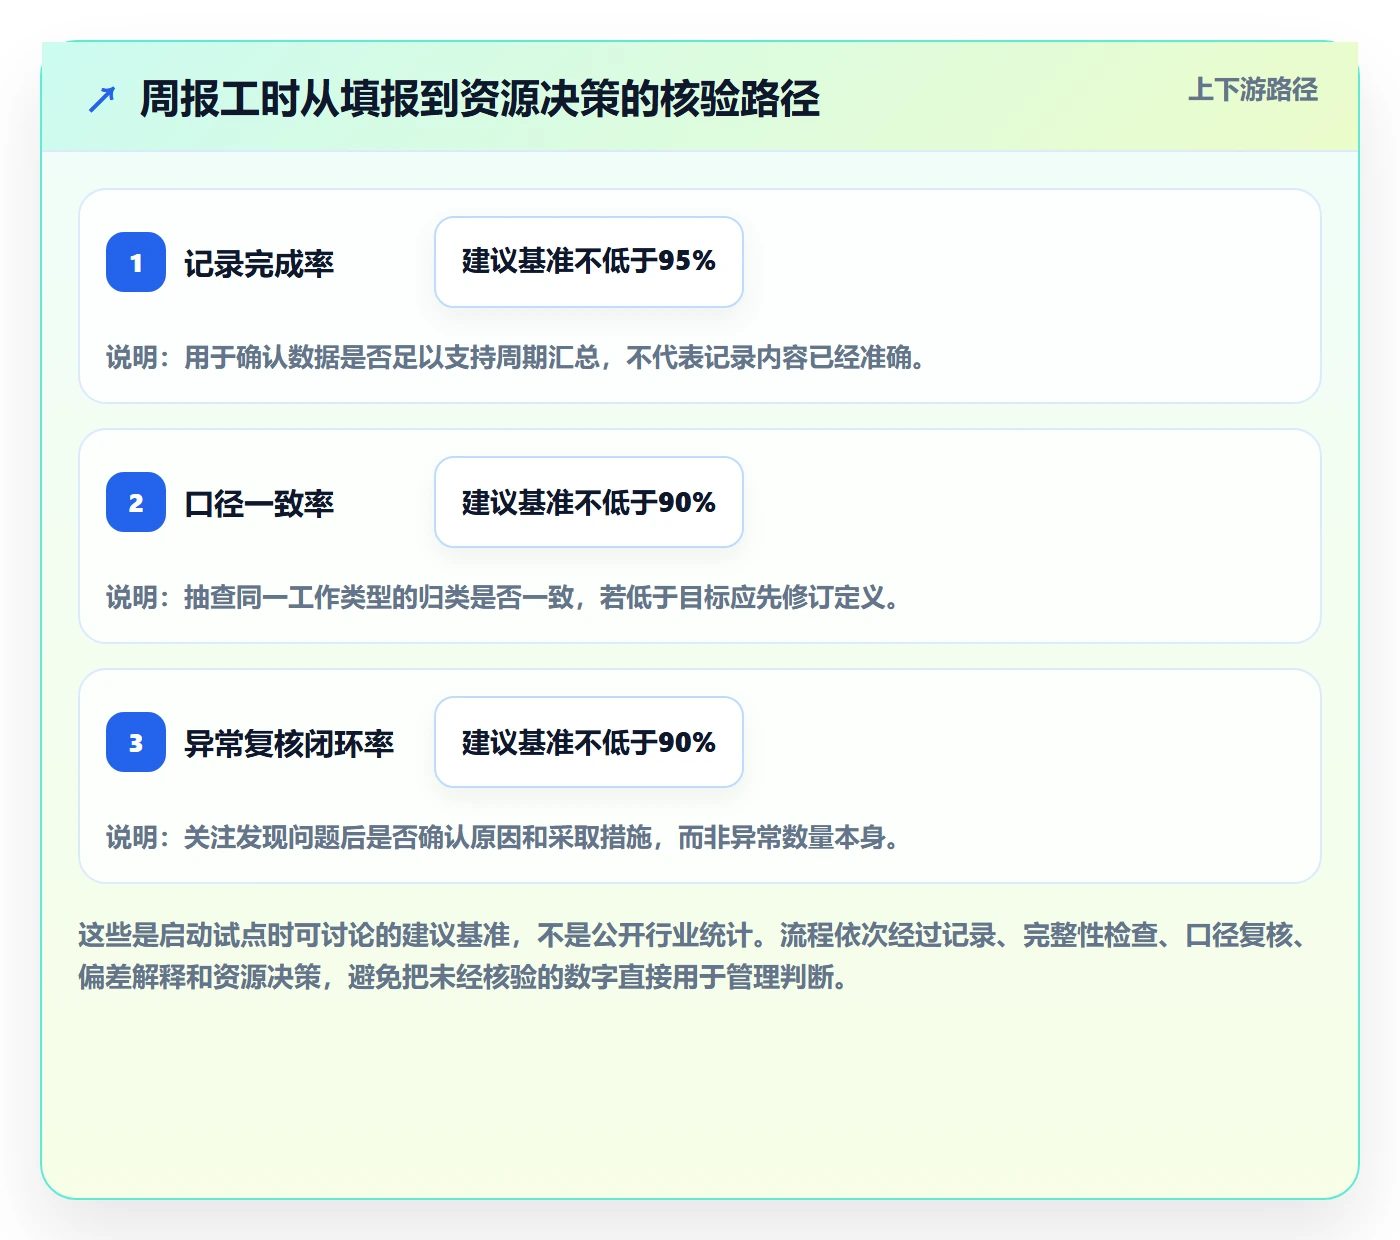The height and width of the screenshot is (1240, 1400).
Task: Click the 口径一致率 metric title
Action: tap(259, 504)
